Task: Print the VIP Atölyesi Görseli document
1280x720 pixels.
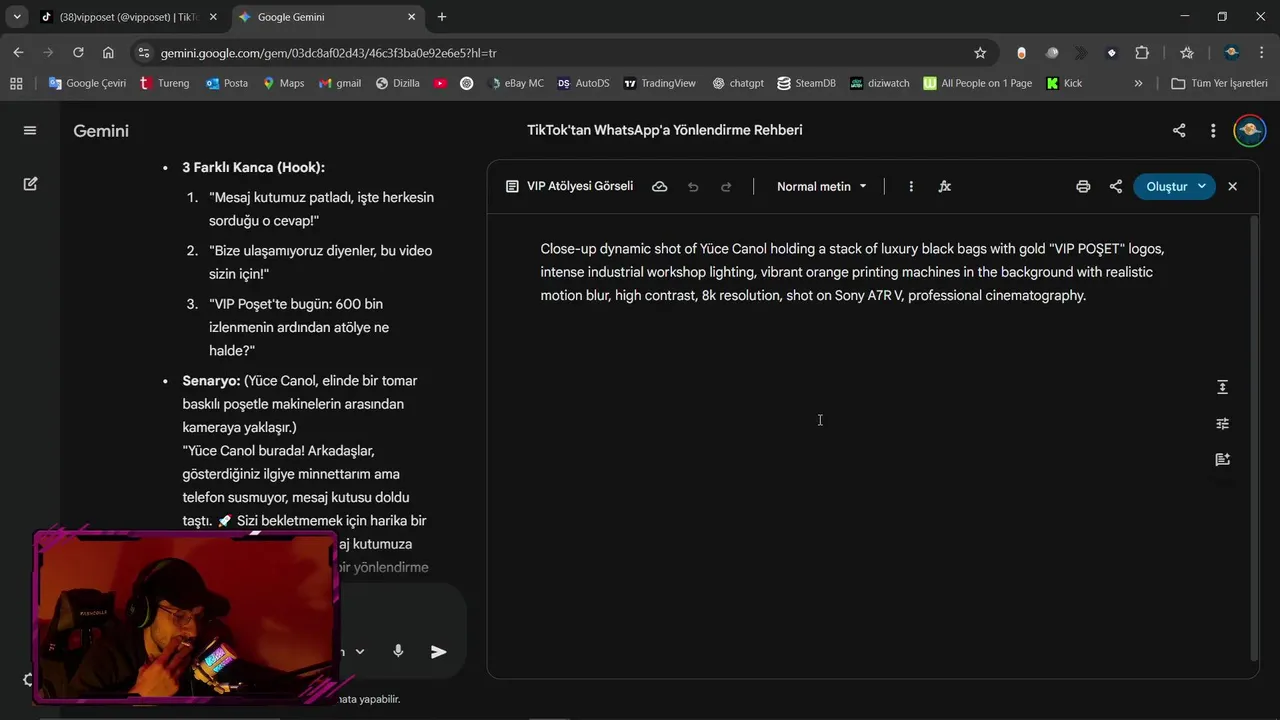Action: point(1083,186)
